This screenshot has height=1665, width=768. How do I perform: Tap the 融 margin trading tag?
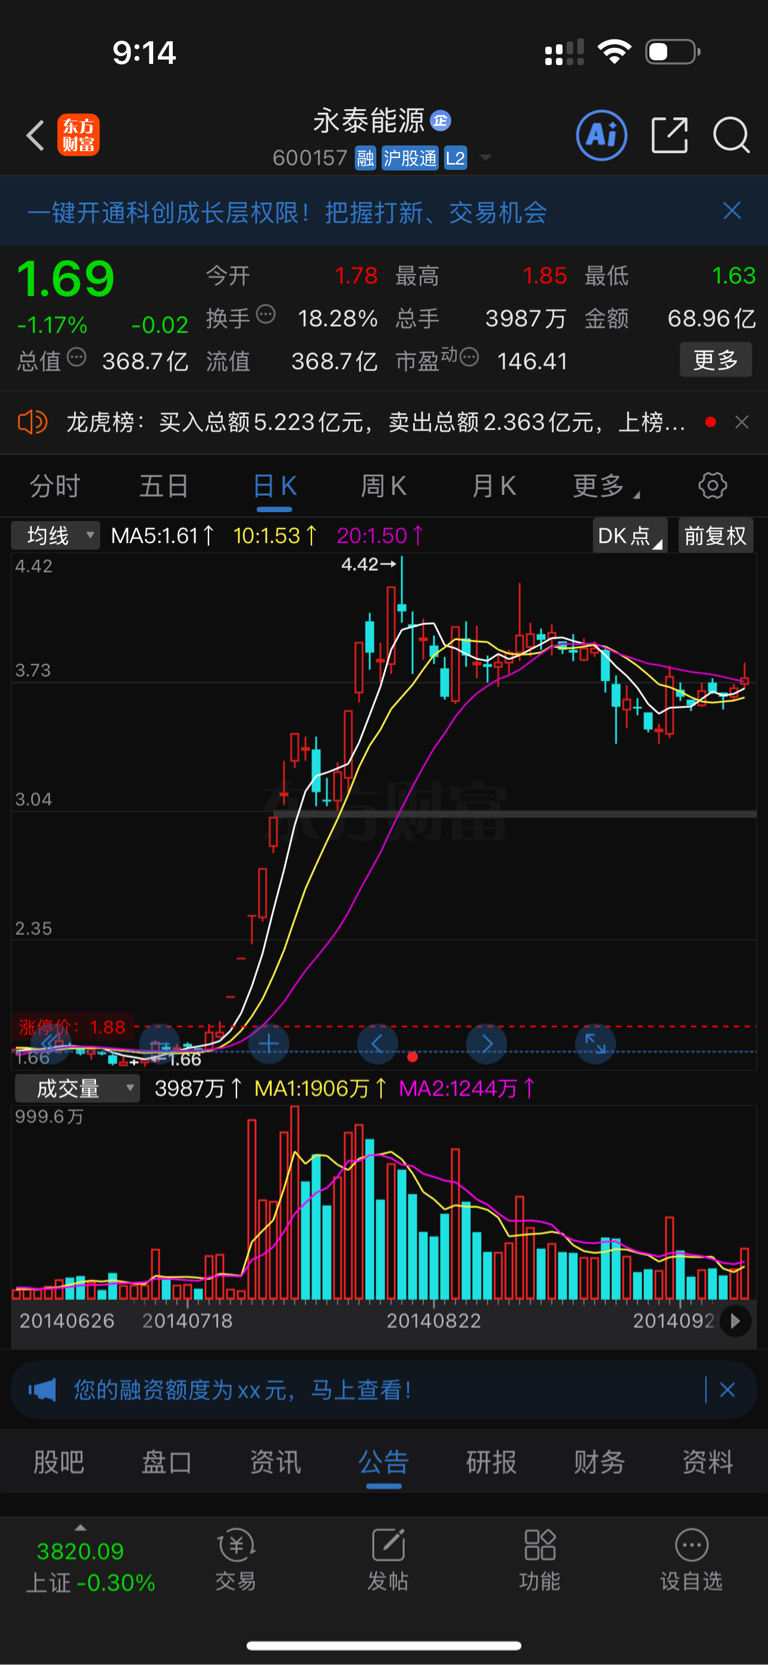[x=365, y=158]
